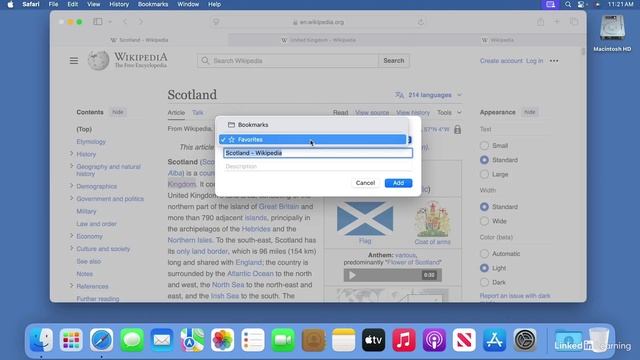Open 214 languages dropdown
This screenshot has height=360, width=640.
(429, 95)
